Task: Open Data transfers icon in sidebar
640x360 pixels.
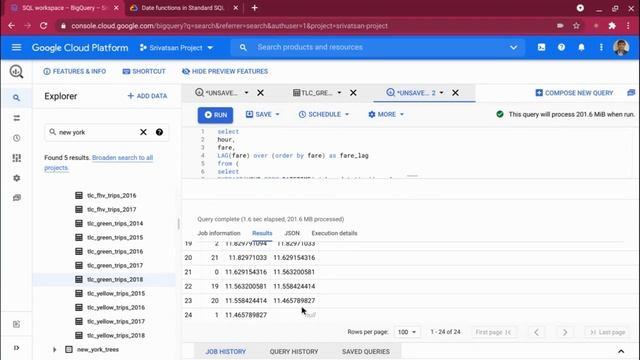Action: [16, 118]
